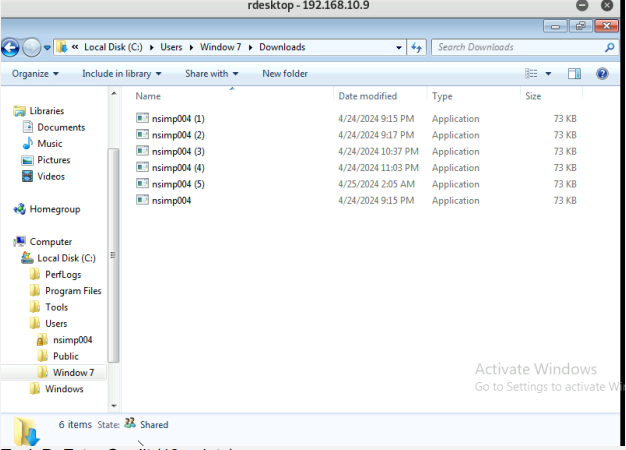This screenshot has width=626, height=450.
Task: Click the Search Downloads input field
Action: pyautogui.click(x=515, y=47)
